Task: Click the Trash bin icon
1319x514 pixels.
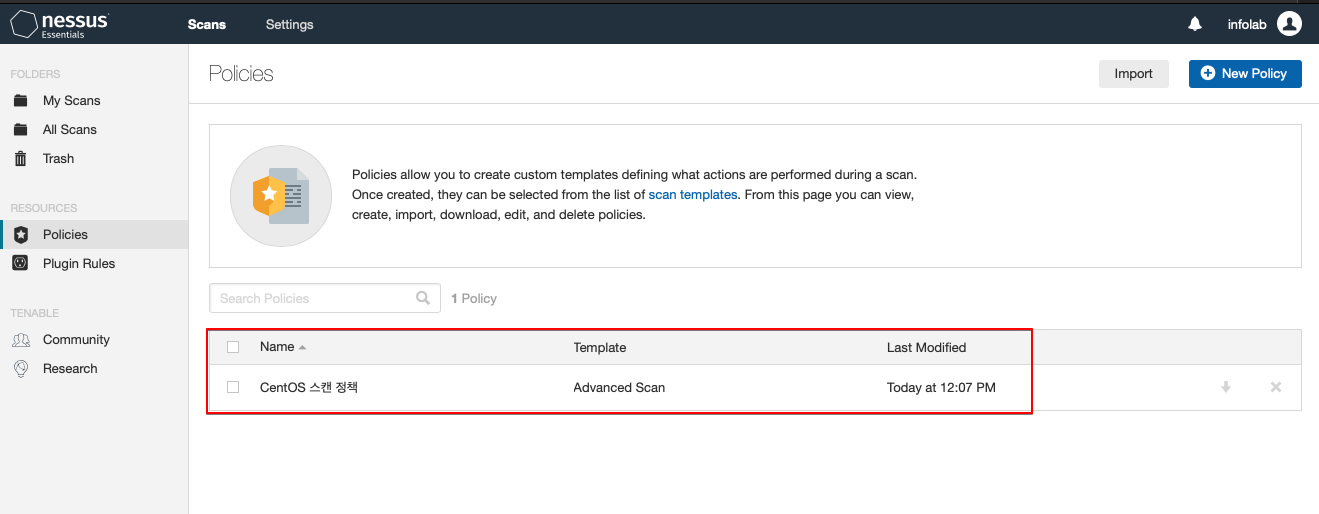Action: 20,159
